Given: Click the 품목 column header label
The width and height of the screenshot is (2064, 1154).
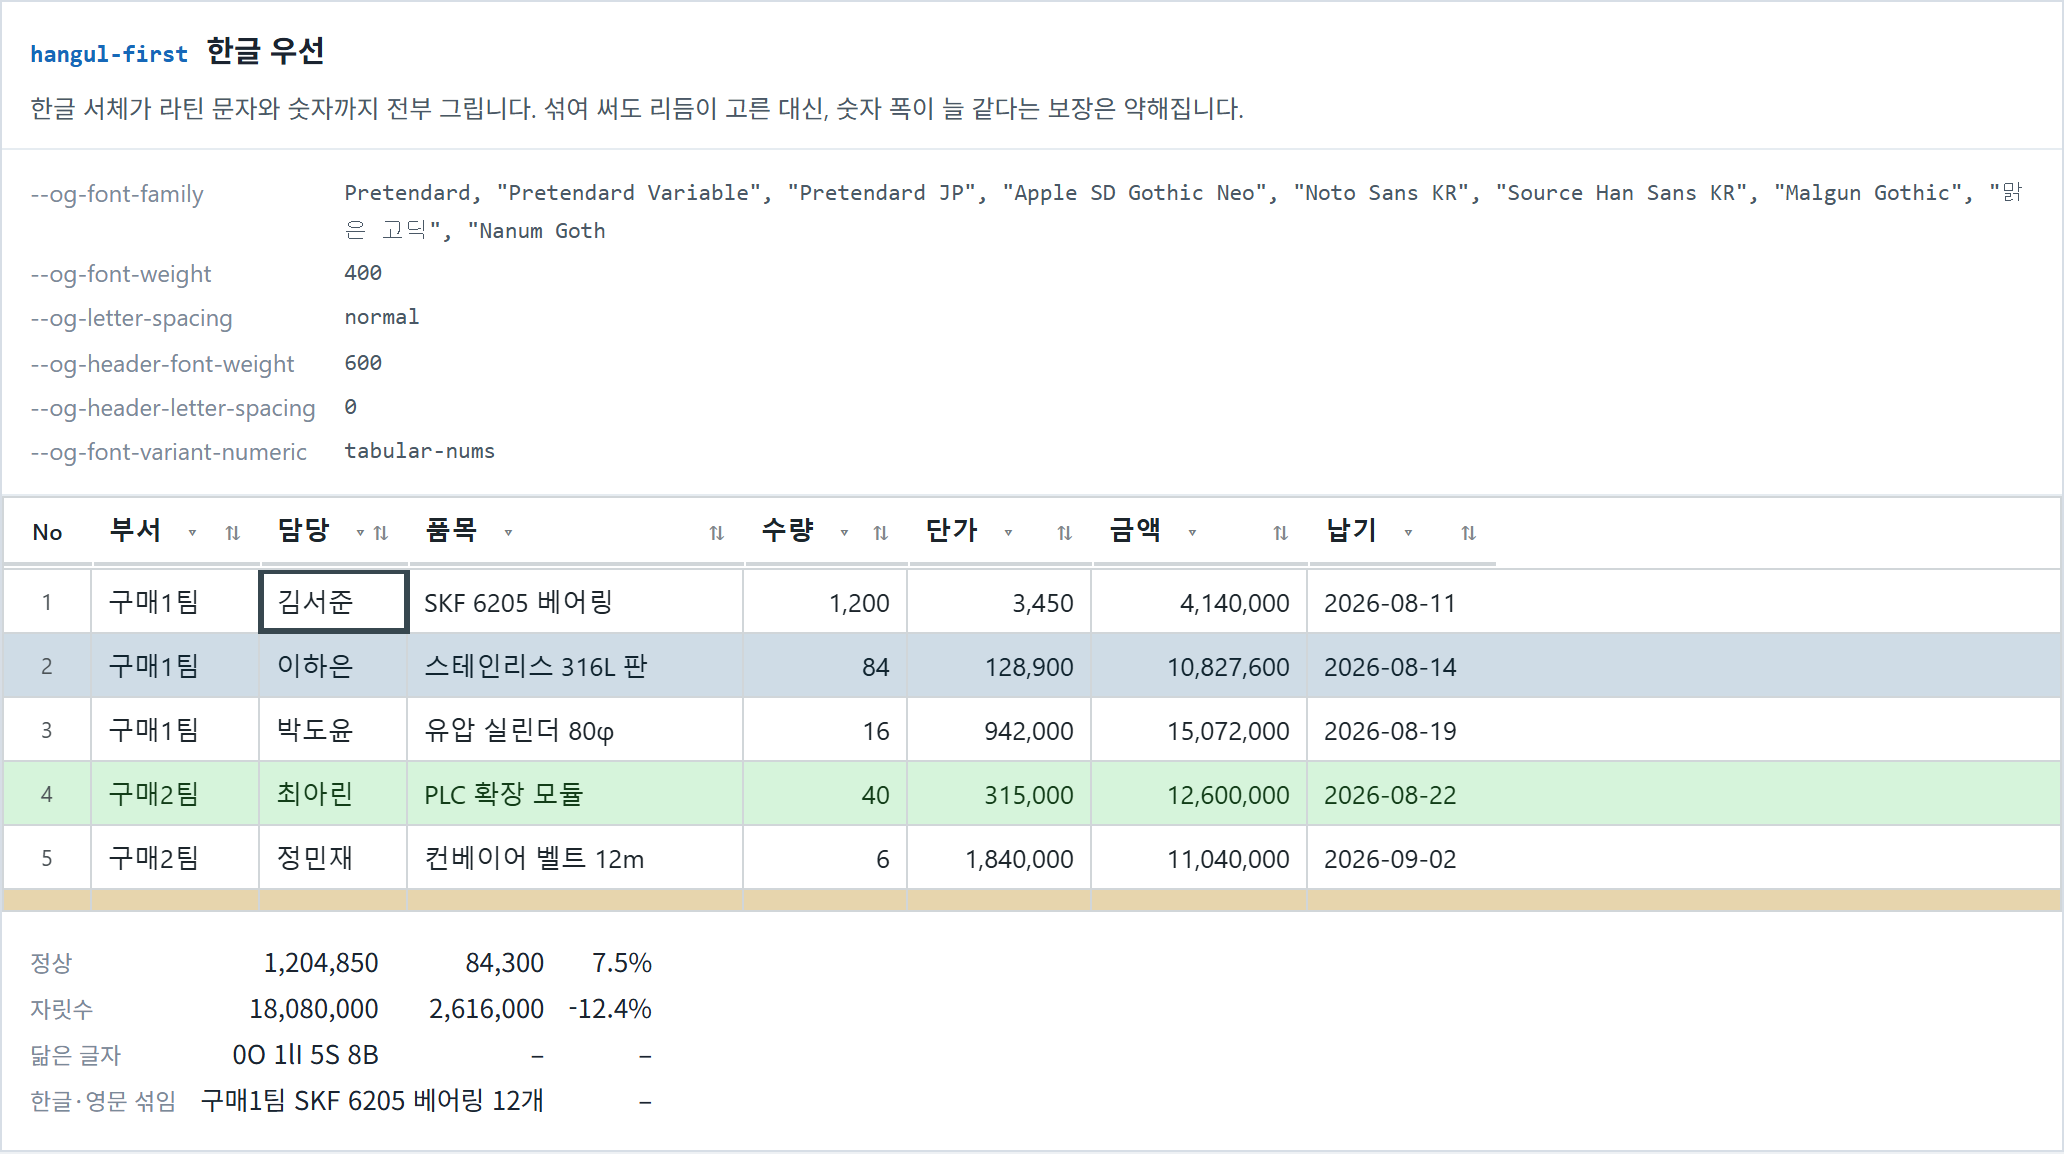Looking at the screenshot, I should pyautogui.click(x=451, y=530).
